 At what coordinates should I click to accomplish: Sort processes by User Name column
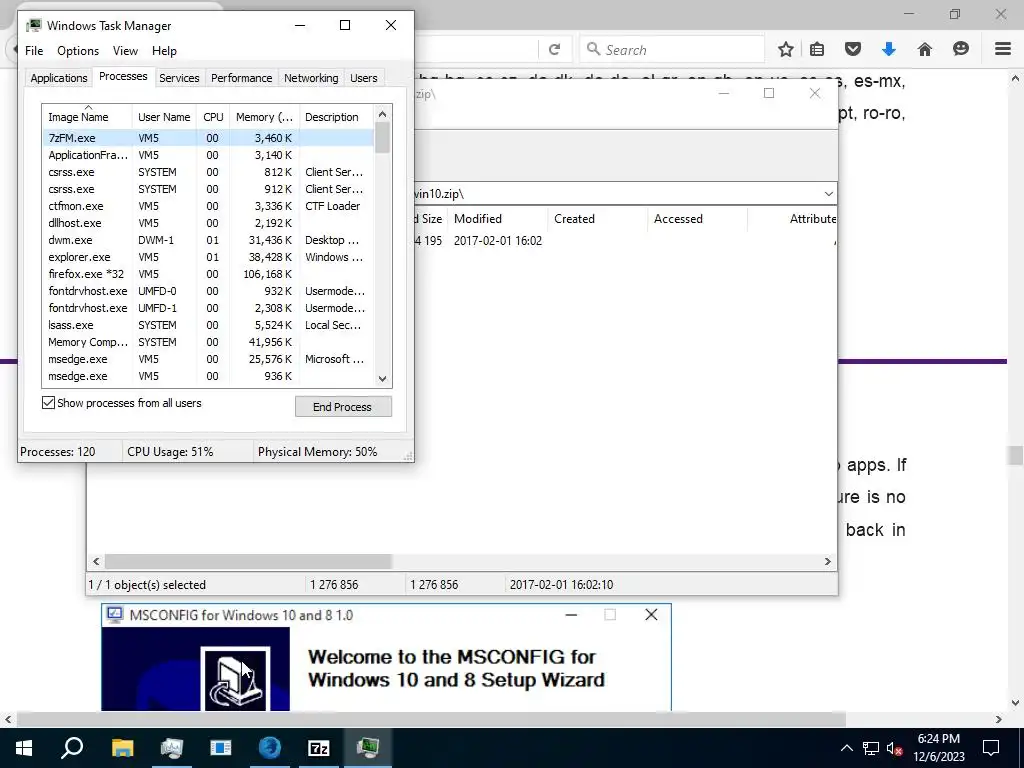point(164,117)
